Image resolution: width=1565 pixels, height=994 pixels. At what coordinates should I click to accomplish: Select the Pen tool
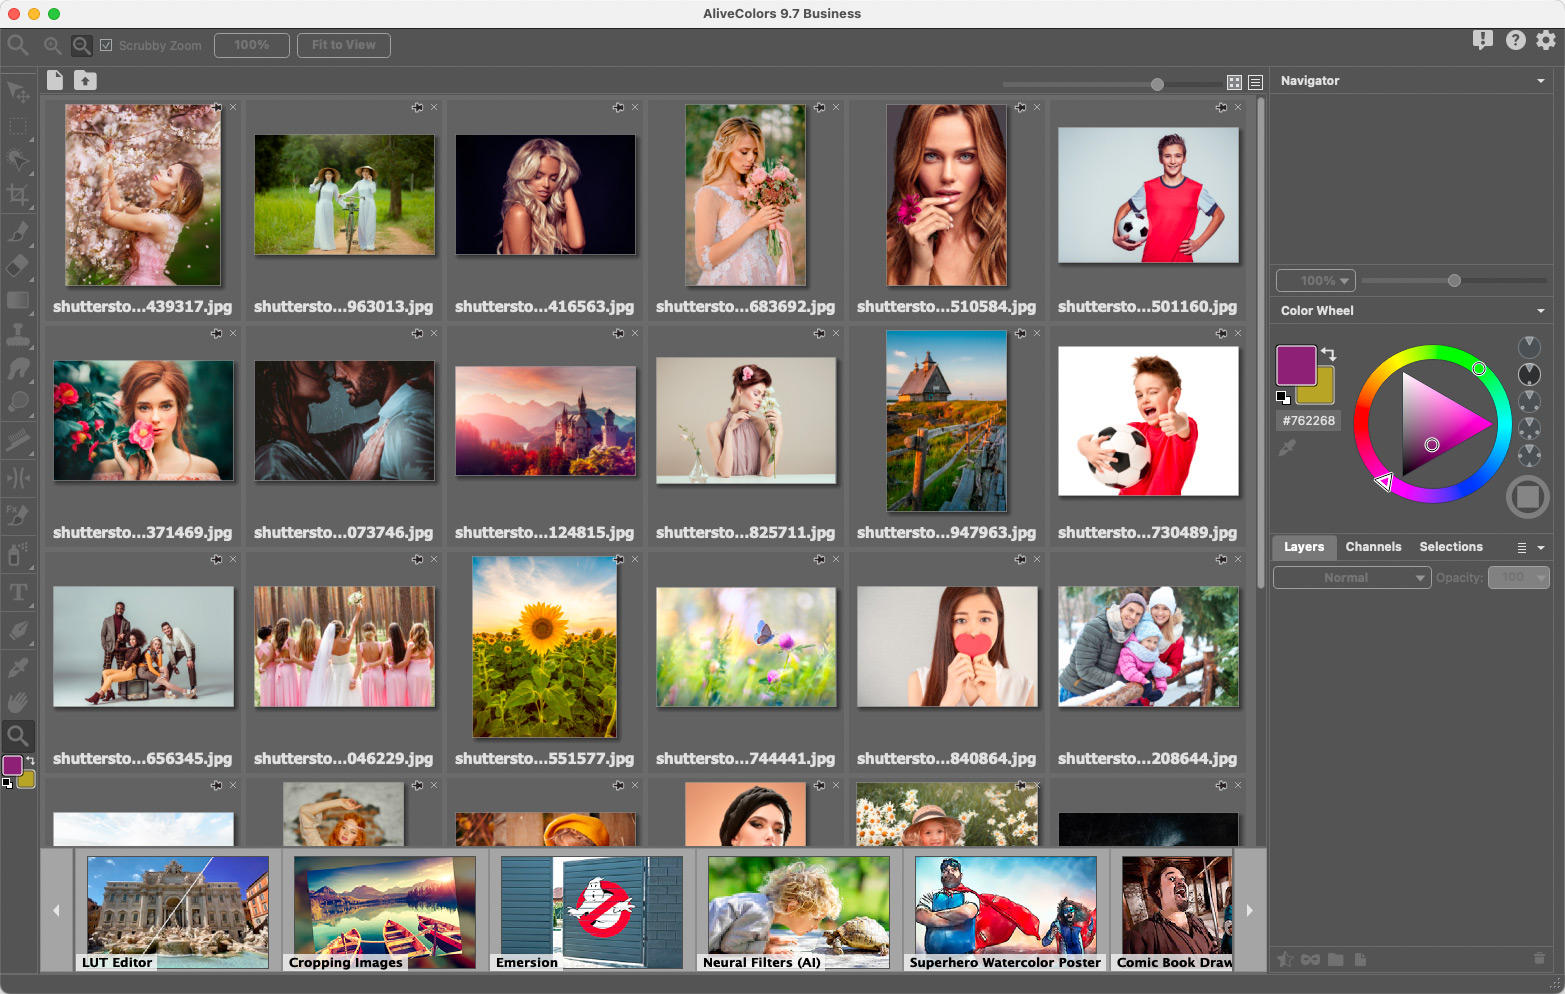coord(18,630)
